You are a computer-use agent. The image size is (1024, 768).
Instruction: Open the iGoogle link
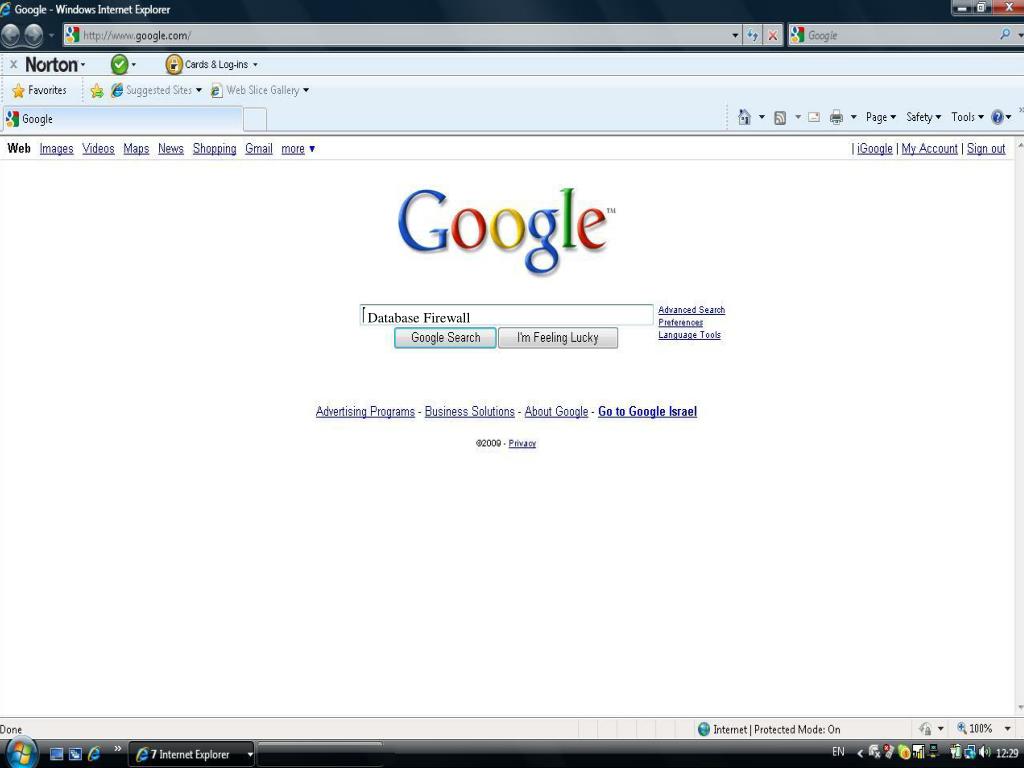[x=874, y=148]
